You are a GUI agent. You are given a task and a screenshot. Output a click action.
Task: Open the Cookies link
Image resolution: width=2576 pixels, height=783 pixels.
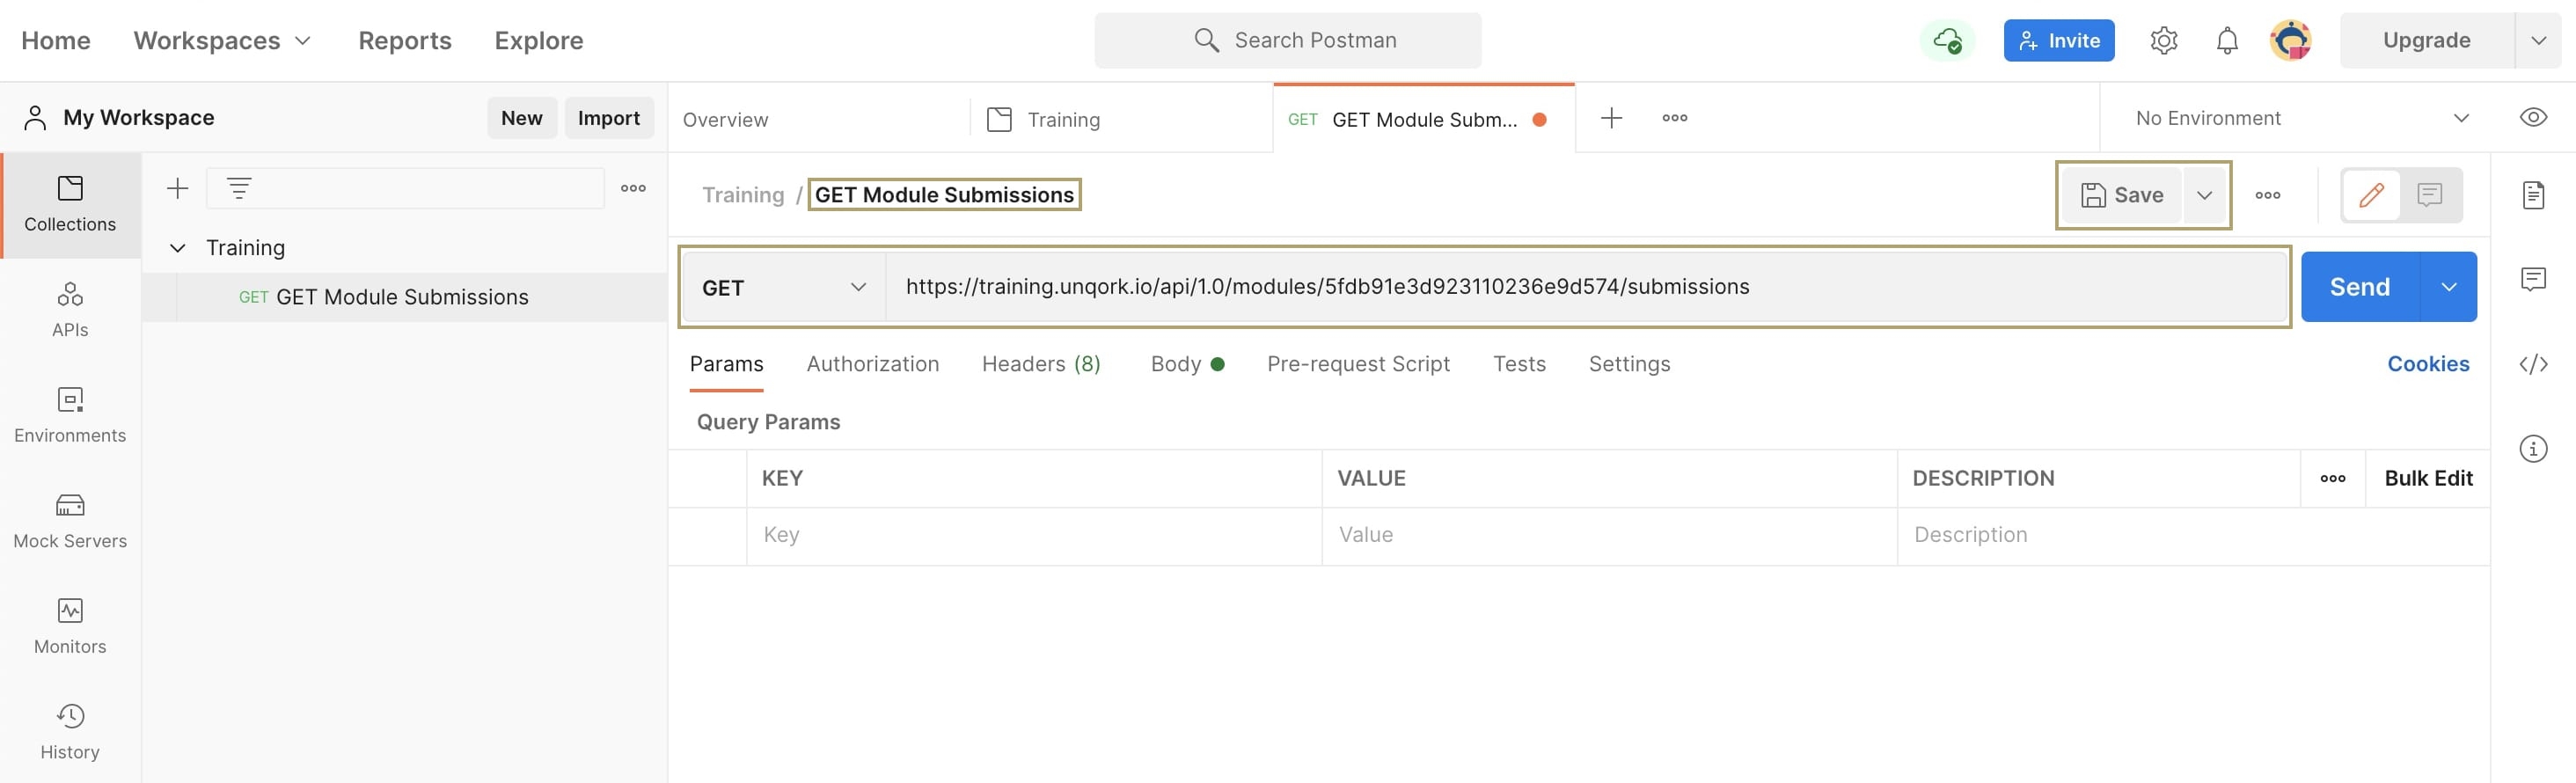click(x=2428, y=364)
